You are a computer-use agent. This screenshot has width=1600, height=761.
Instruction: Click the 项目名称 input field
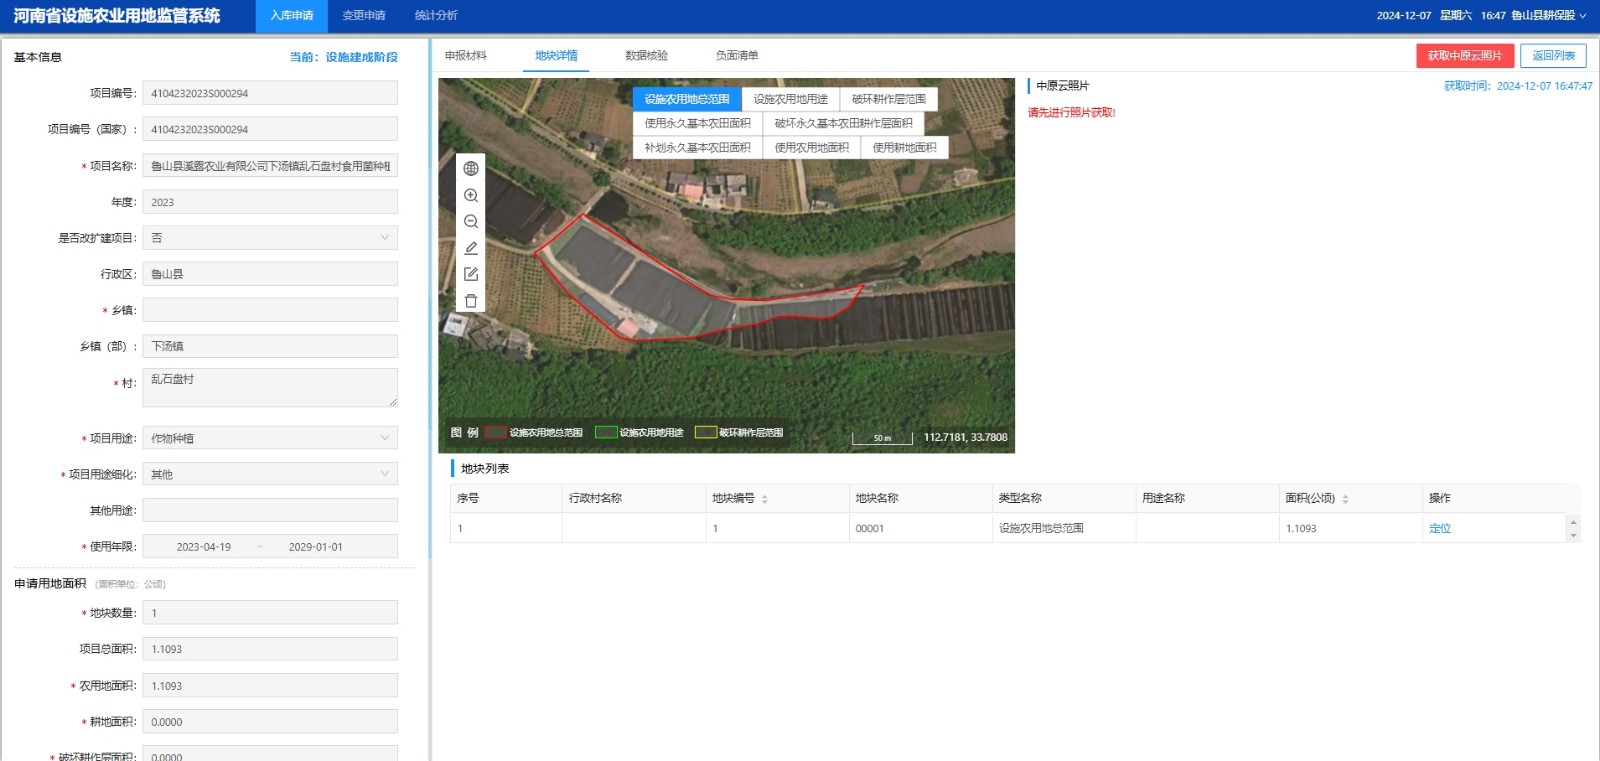[270, 166]
